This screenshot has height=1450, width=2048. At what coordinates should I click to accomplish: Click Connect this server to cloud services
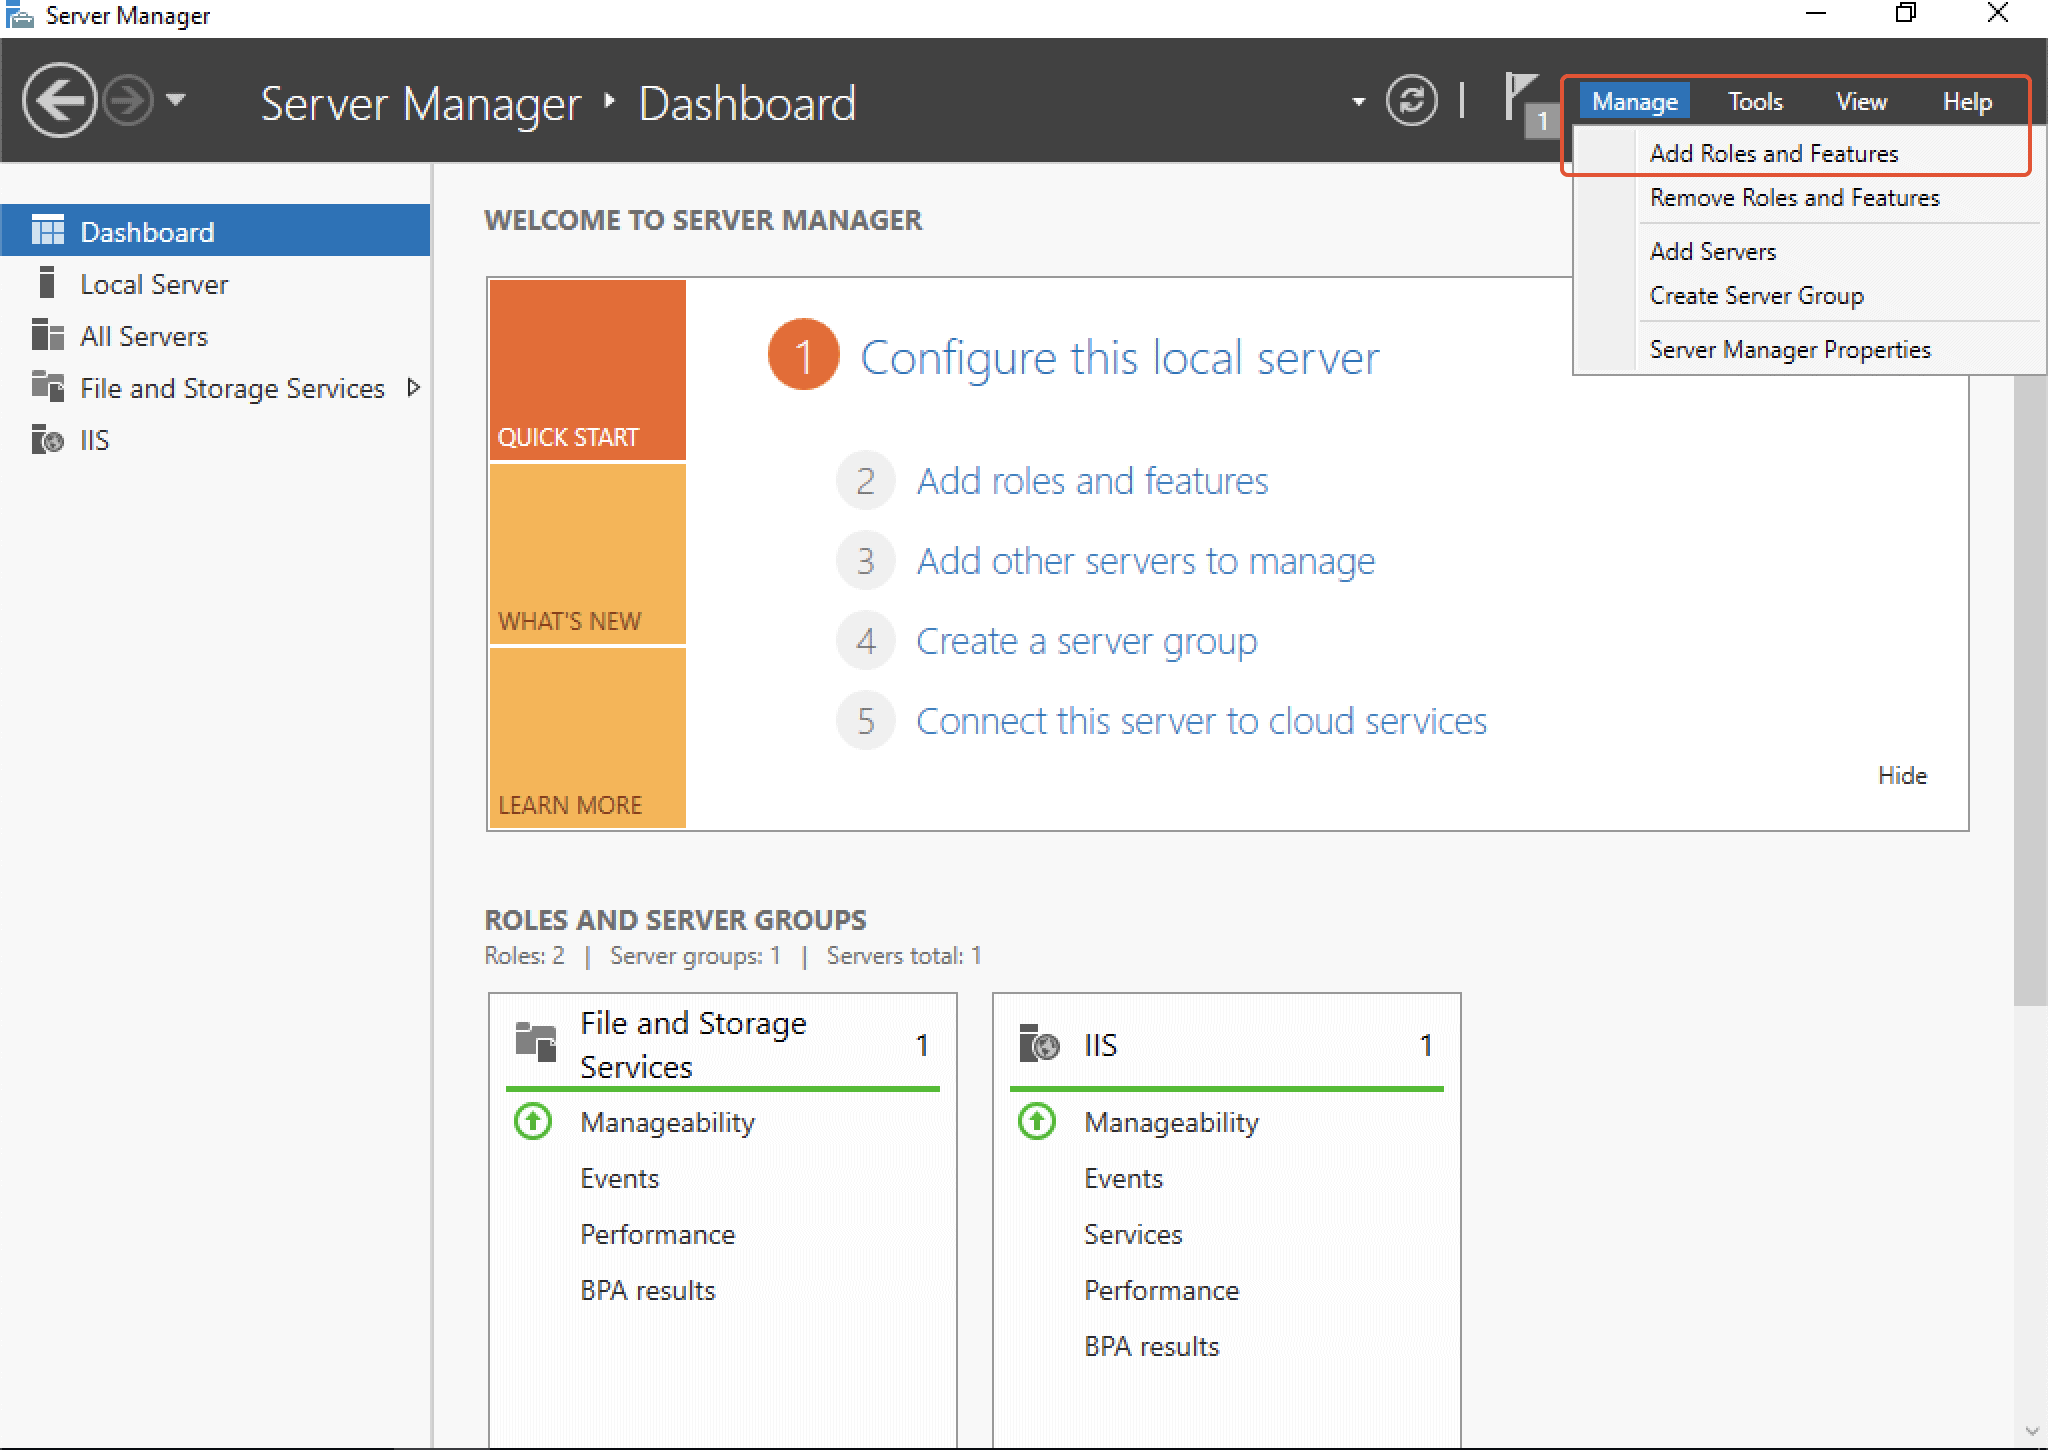(x=1201, y=721)
